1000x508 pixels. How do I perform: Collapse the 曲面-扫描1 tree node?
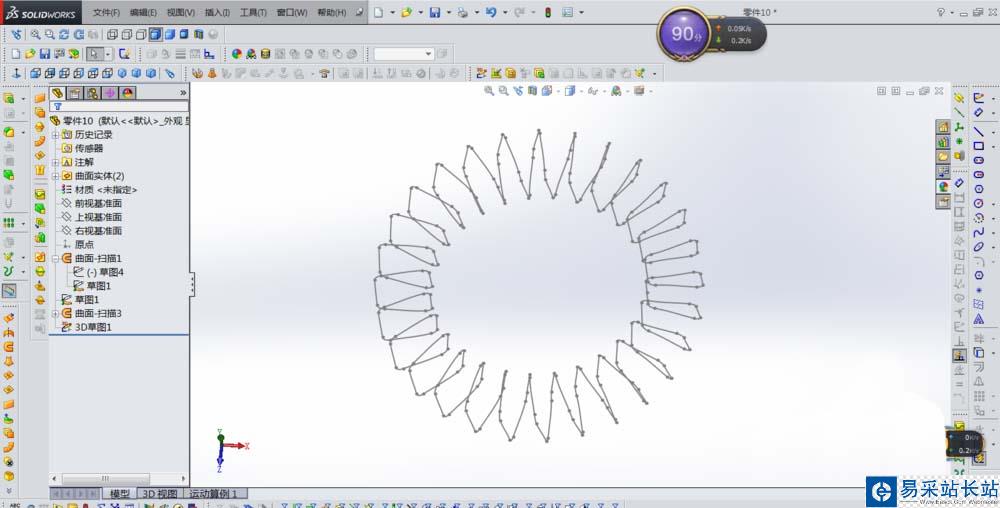point(55,258)
